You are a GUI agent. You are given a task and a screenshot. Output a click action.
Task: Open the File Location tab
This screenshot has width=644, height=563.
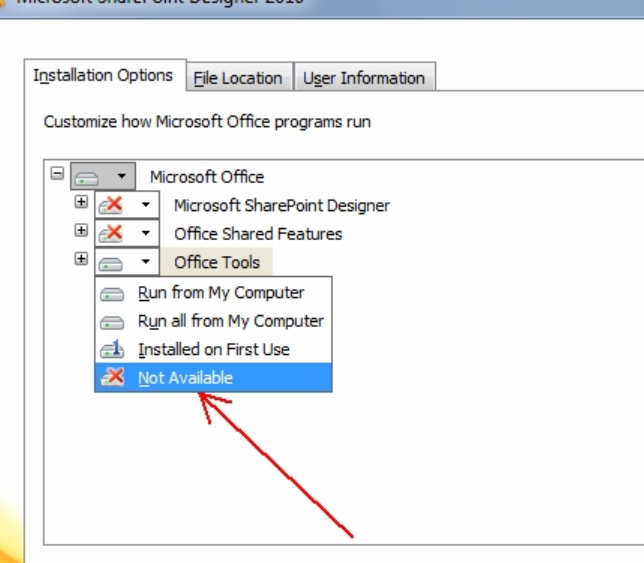239,77
